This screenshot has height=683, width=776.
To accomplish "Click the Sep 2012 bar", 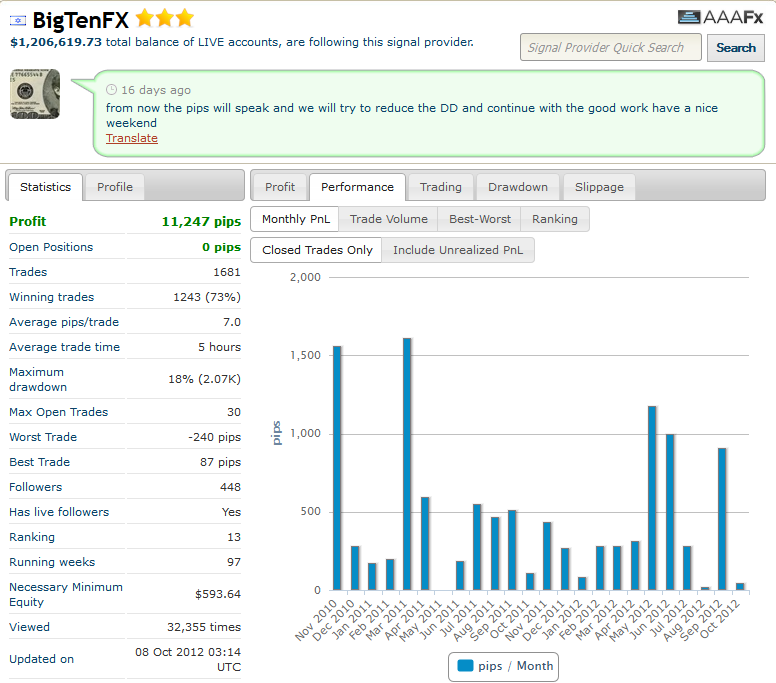I will click(722, 519).
